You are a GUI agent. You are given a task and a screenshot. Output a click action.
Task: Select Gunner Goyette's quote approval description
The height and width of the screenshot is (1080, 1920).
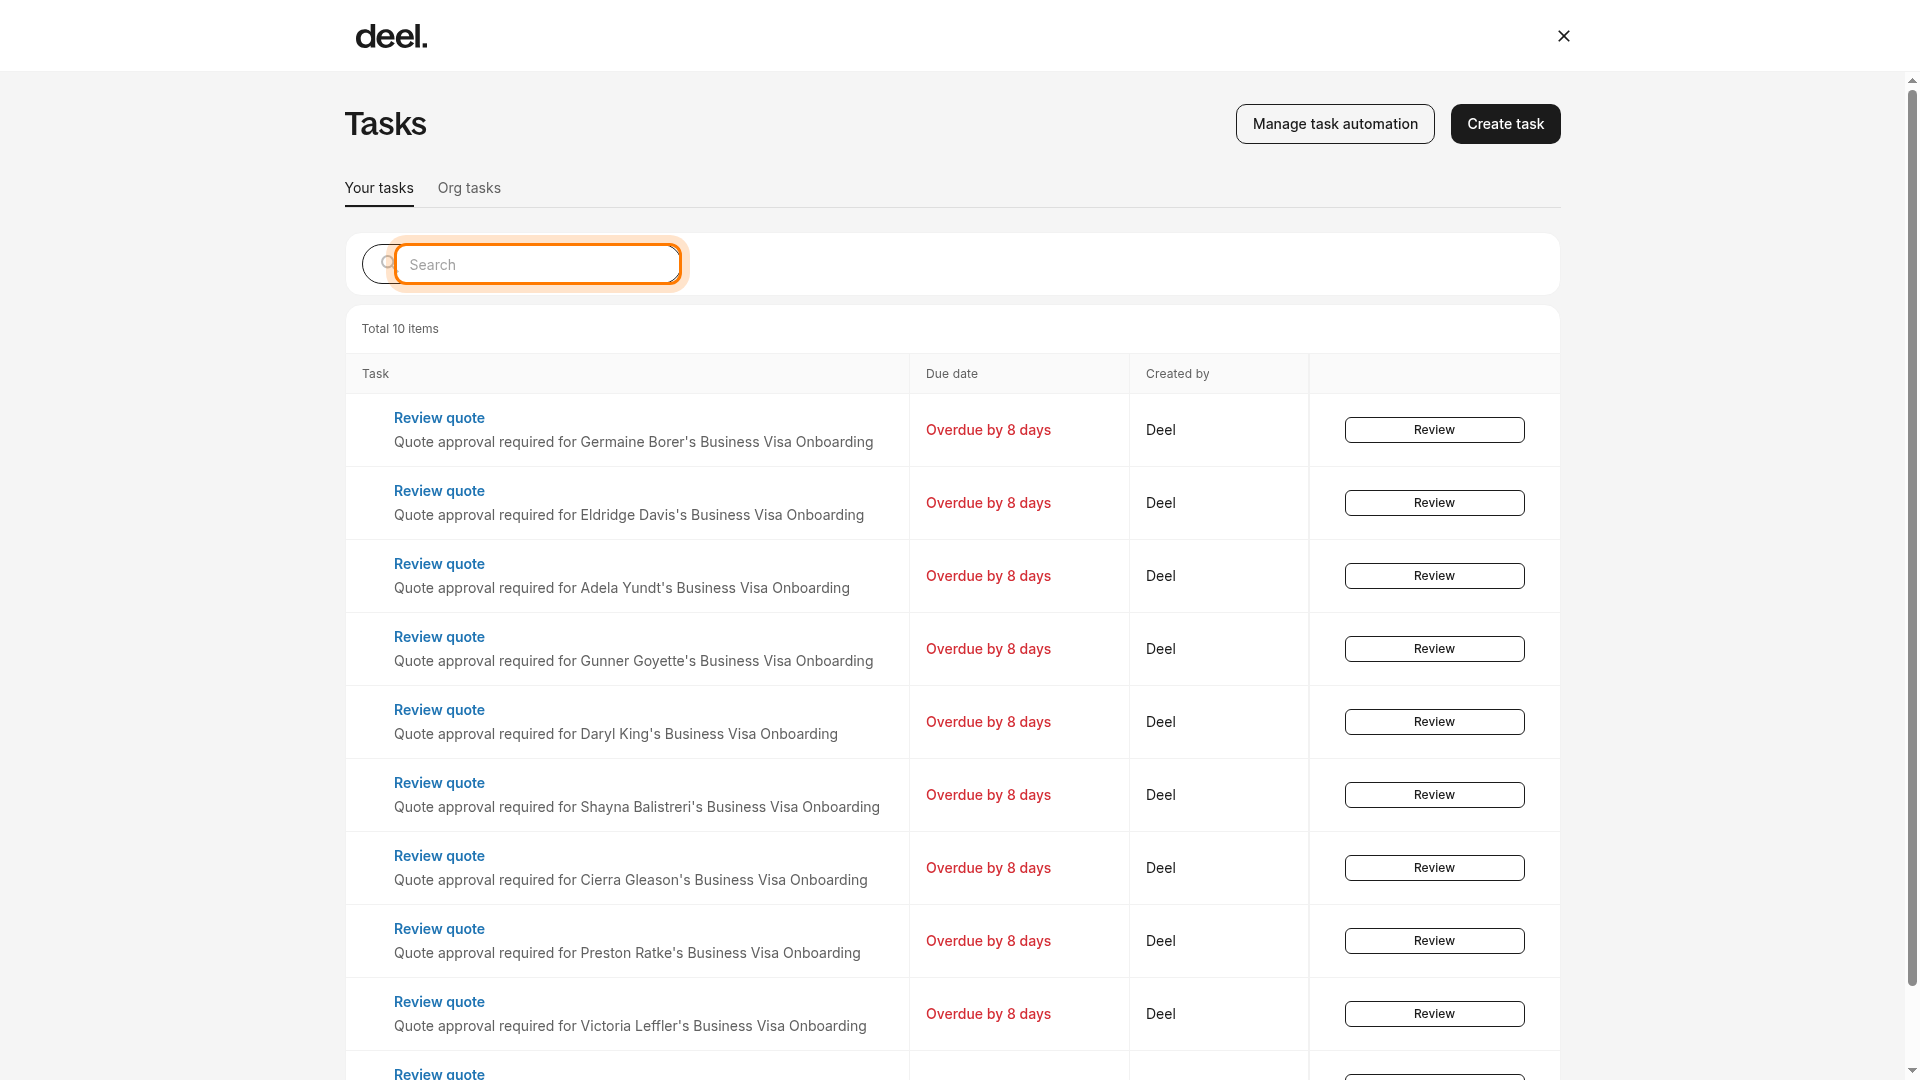(633, 661)
